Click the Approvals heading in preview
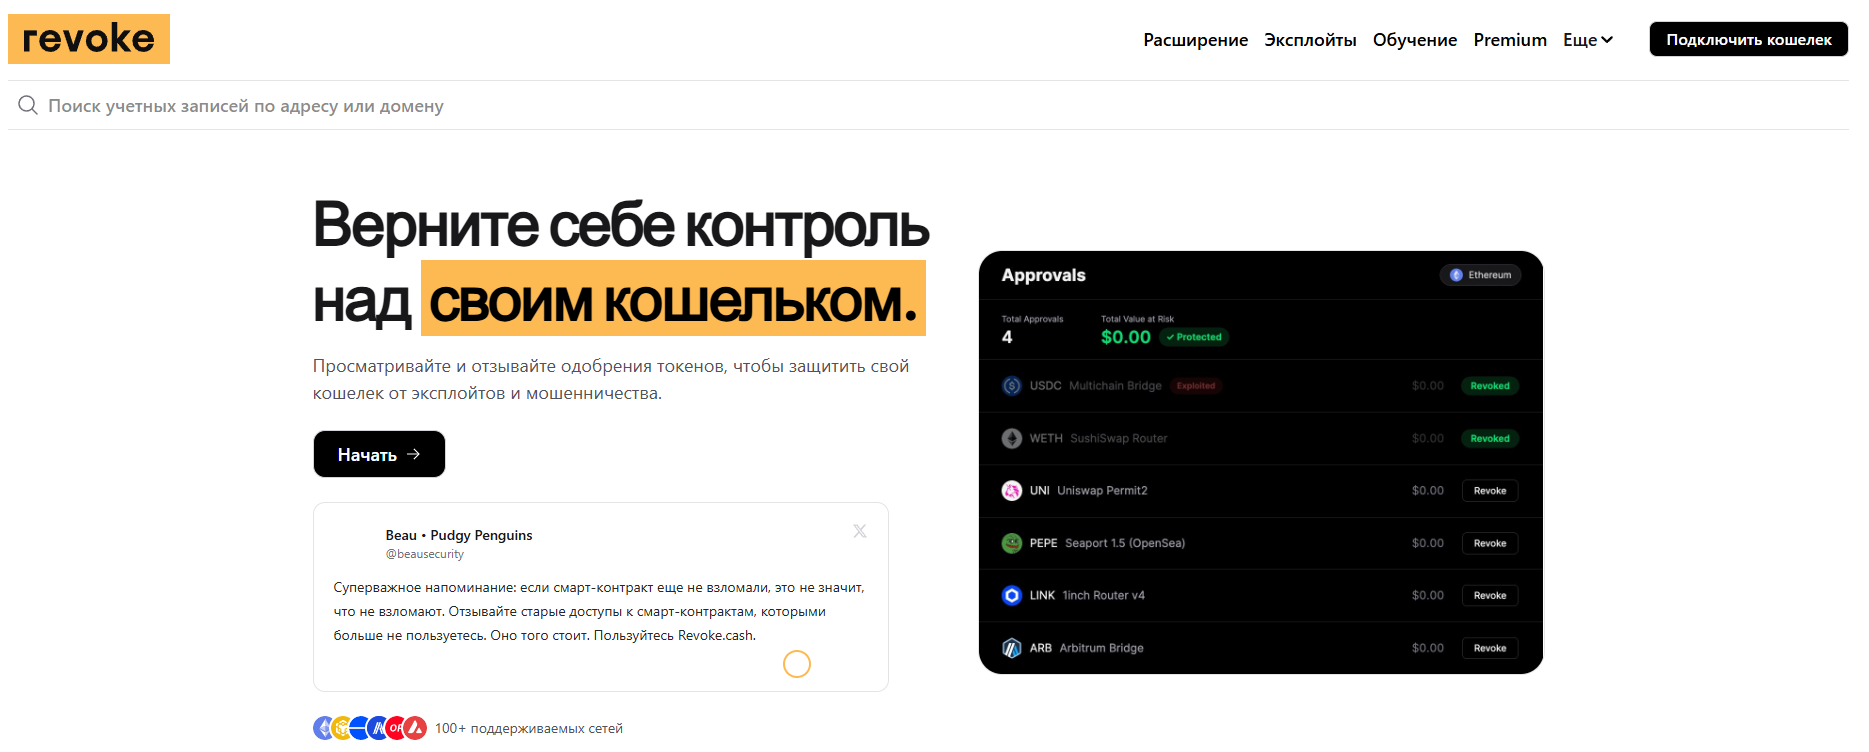Screen dimensions: 1869x752 [x=1043, y=275]
